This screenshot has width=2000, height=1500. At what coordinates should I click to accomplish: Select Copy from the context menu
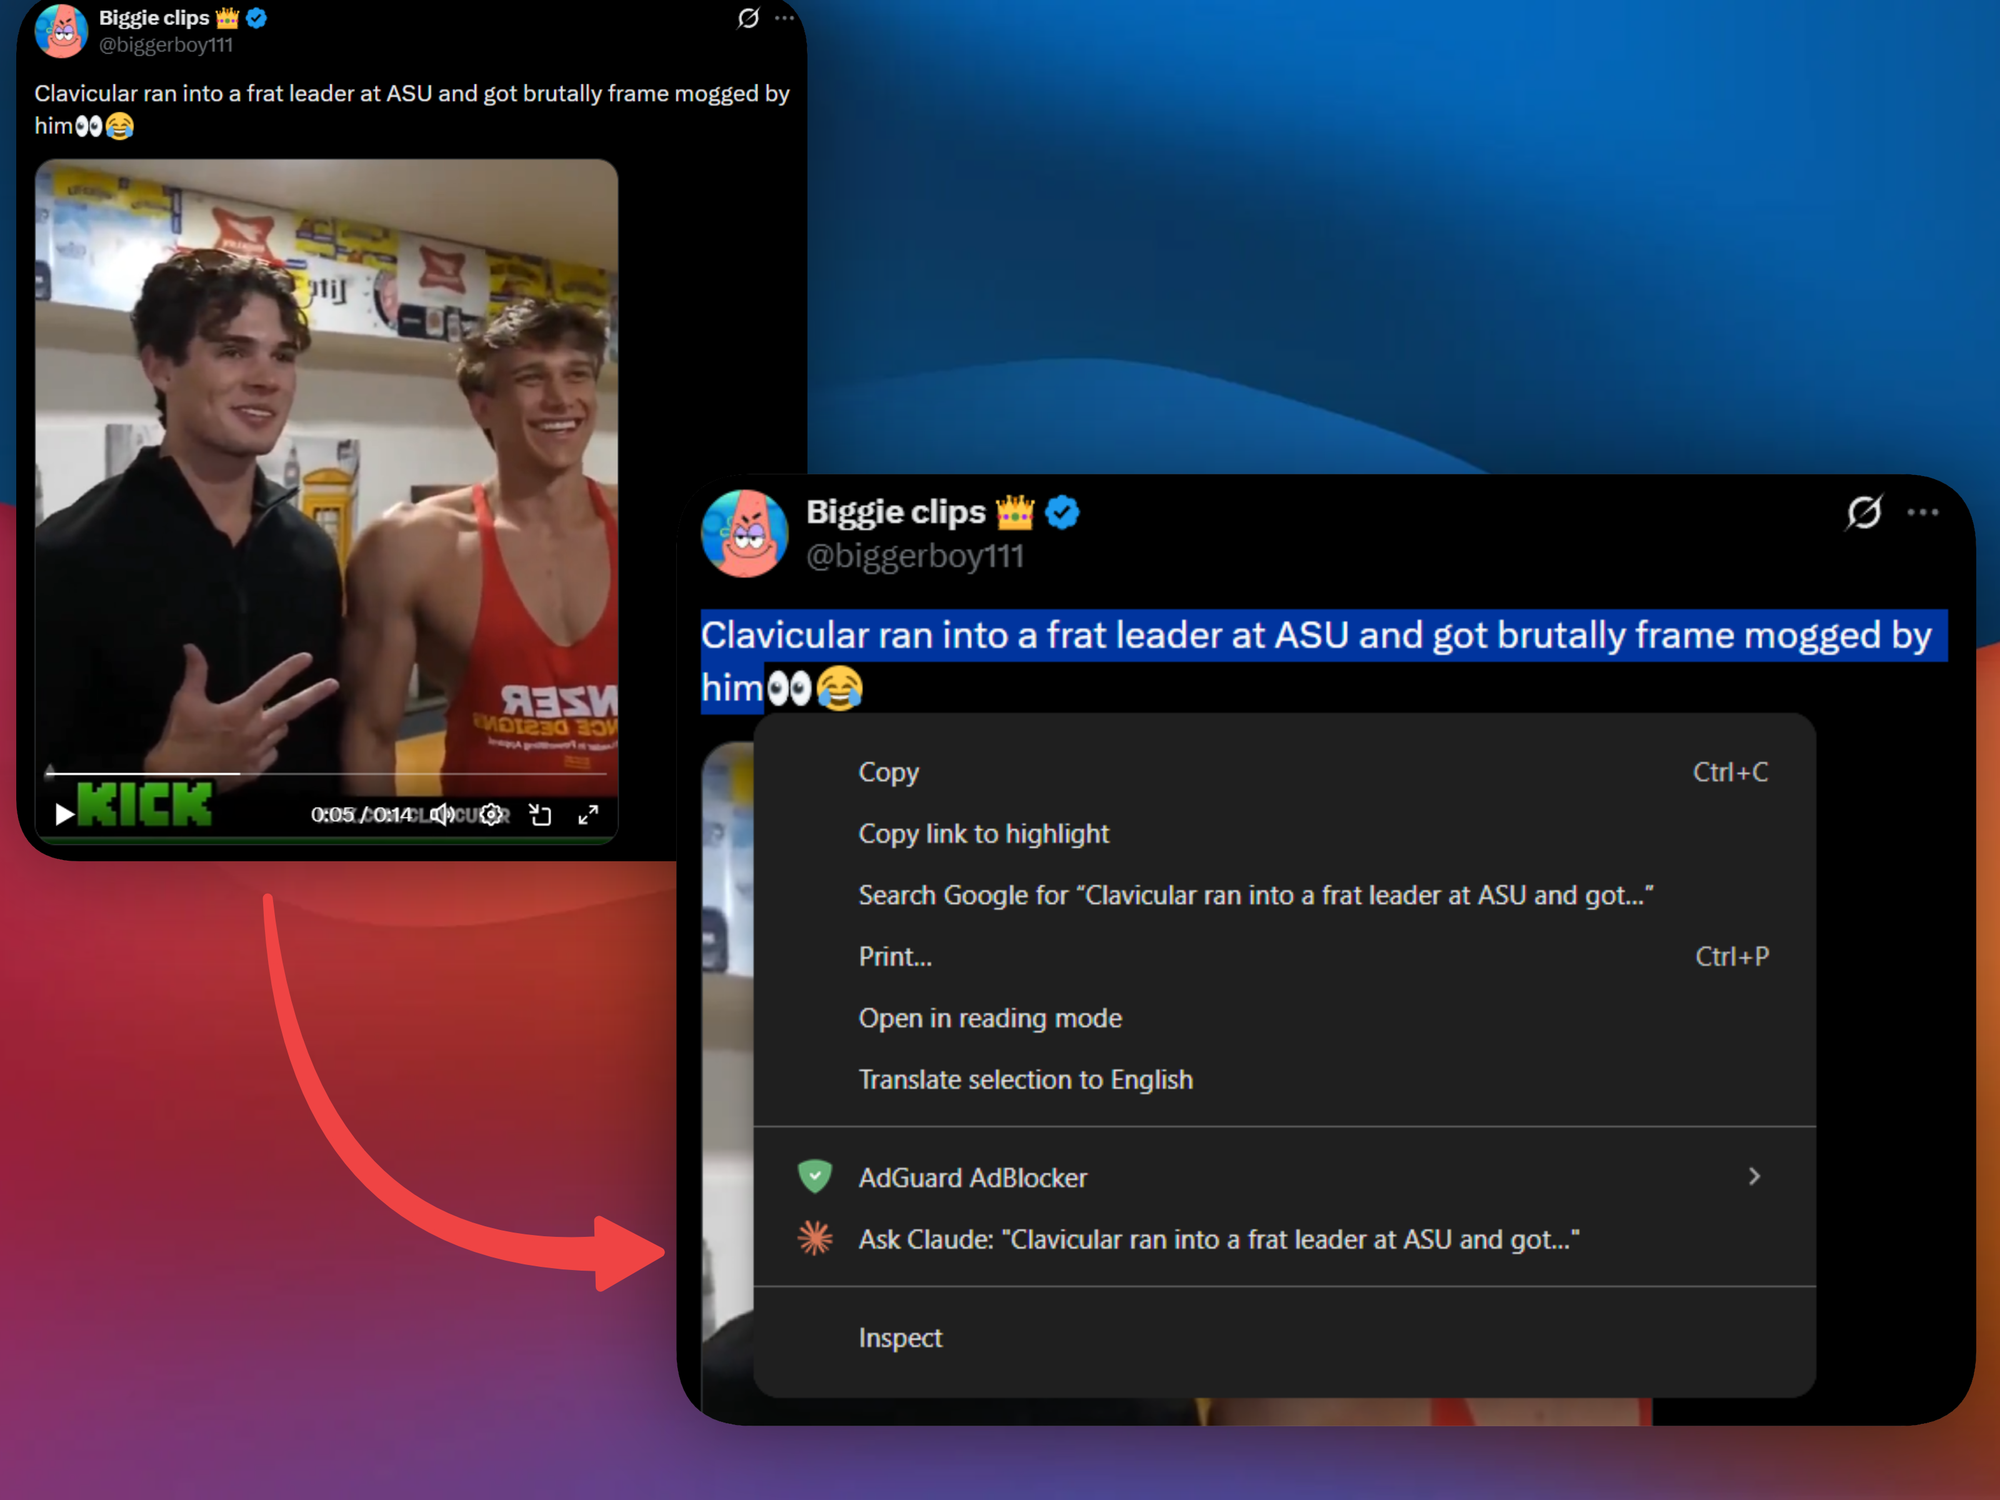(888, 772)
